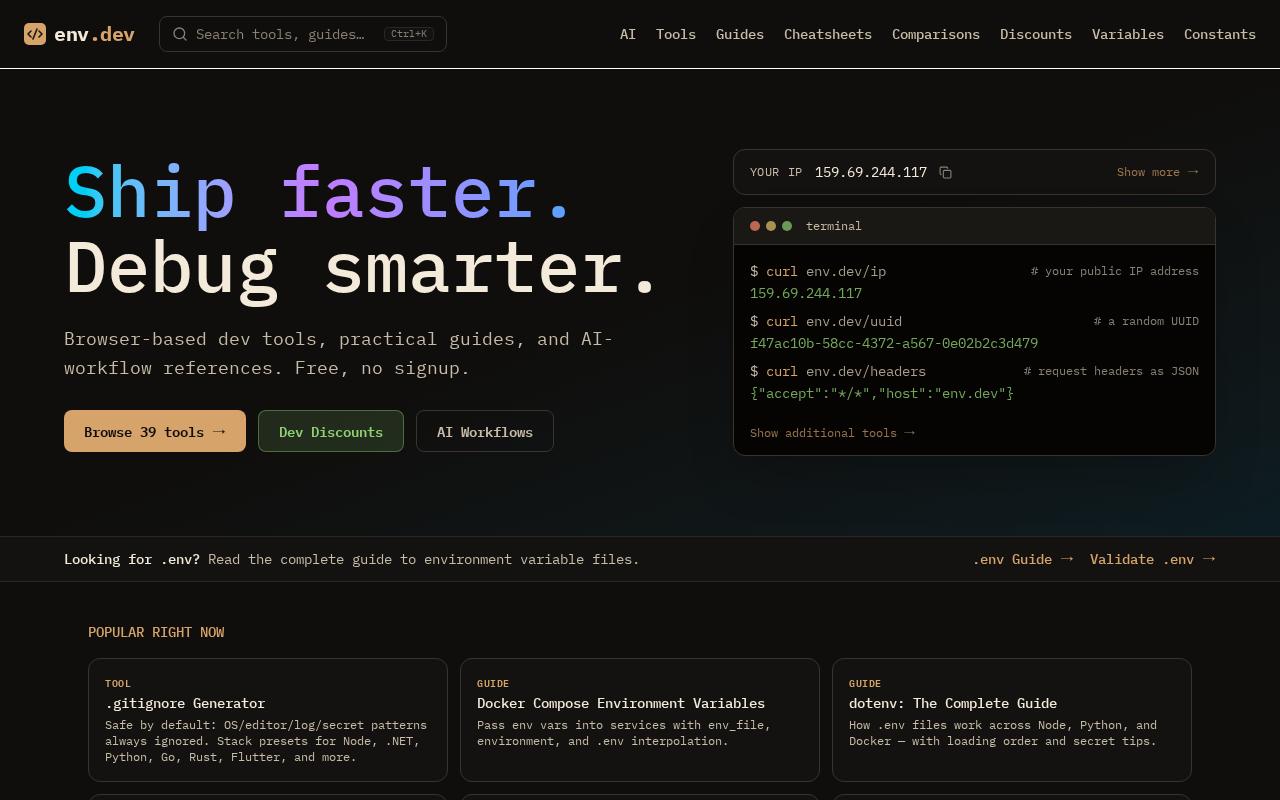Click the green terminal window dot
1280x800 pixels.
[787, 226]
